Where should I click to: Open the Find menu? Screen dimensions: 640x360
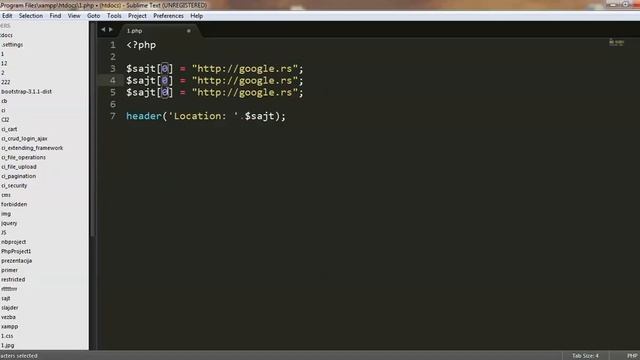click(x=55, y=16)
